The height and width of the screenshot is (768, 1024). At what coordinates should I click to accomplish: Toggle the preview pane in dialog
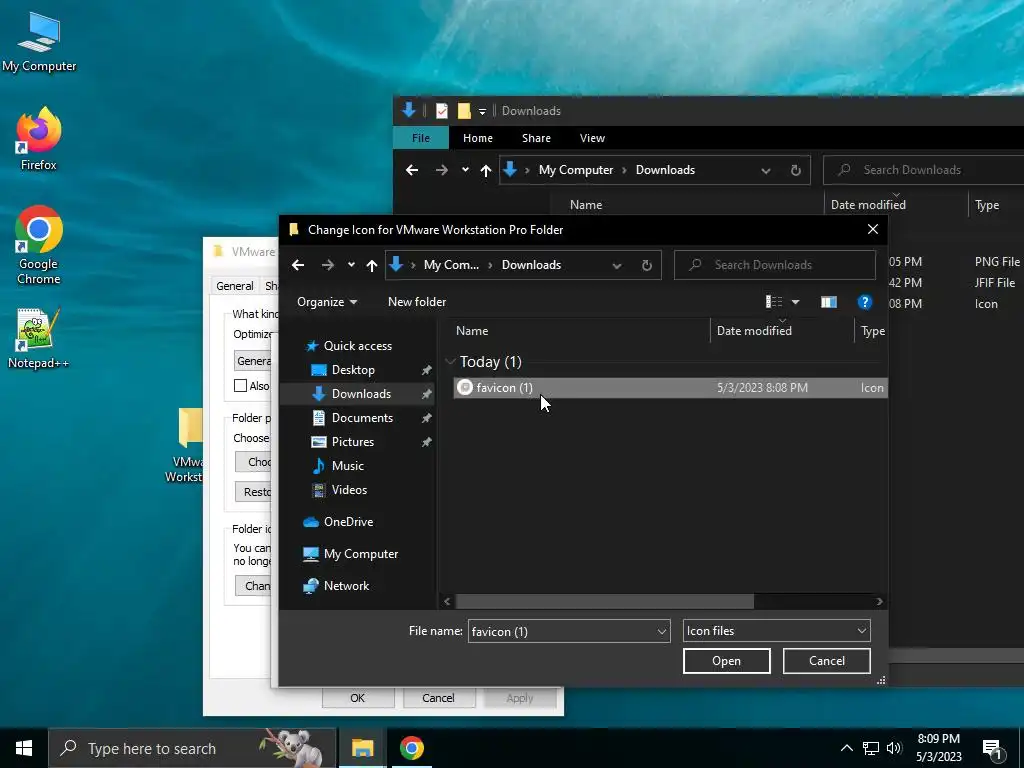[x=829, y=302]
